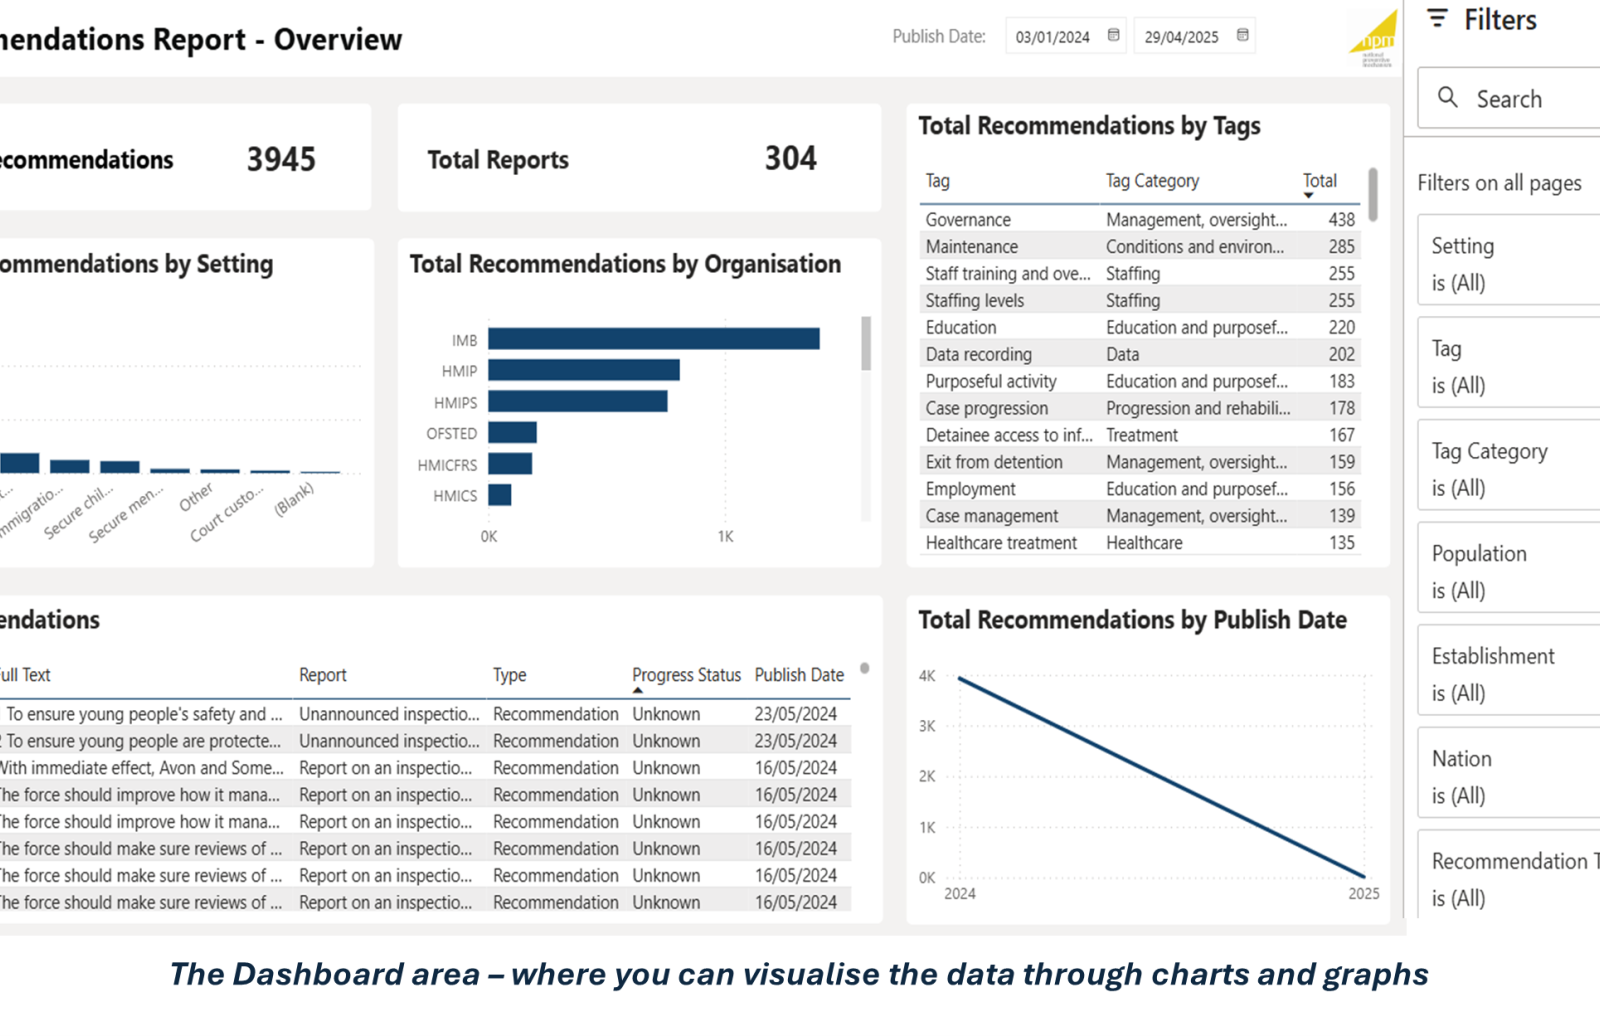Select the IMB bar in Organisation chart
The image size is (1600, 1036).
653,340
